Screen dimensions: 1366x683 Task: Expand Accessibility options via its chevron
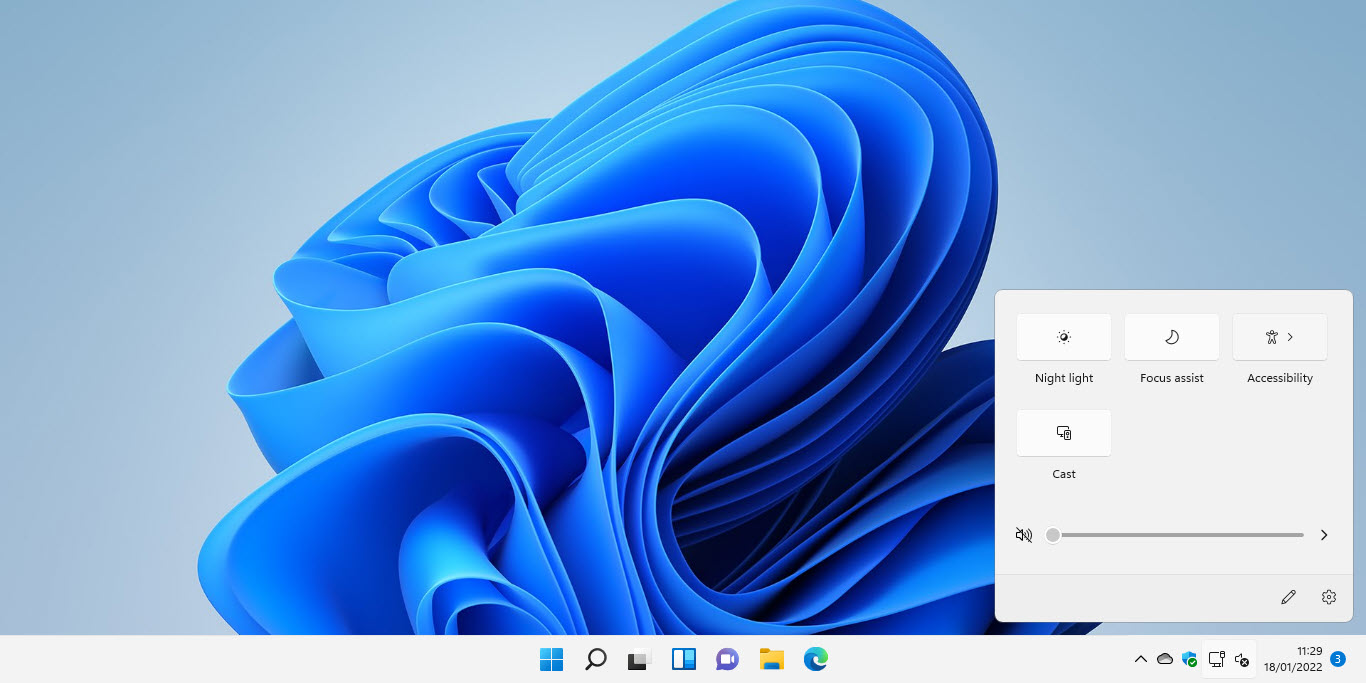click(1289, 337)
